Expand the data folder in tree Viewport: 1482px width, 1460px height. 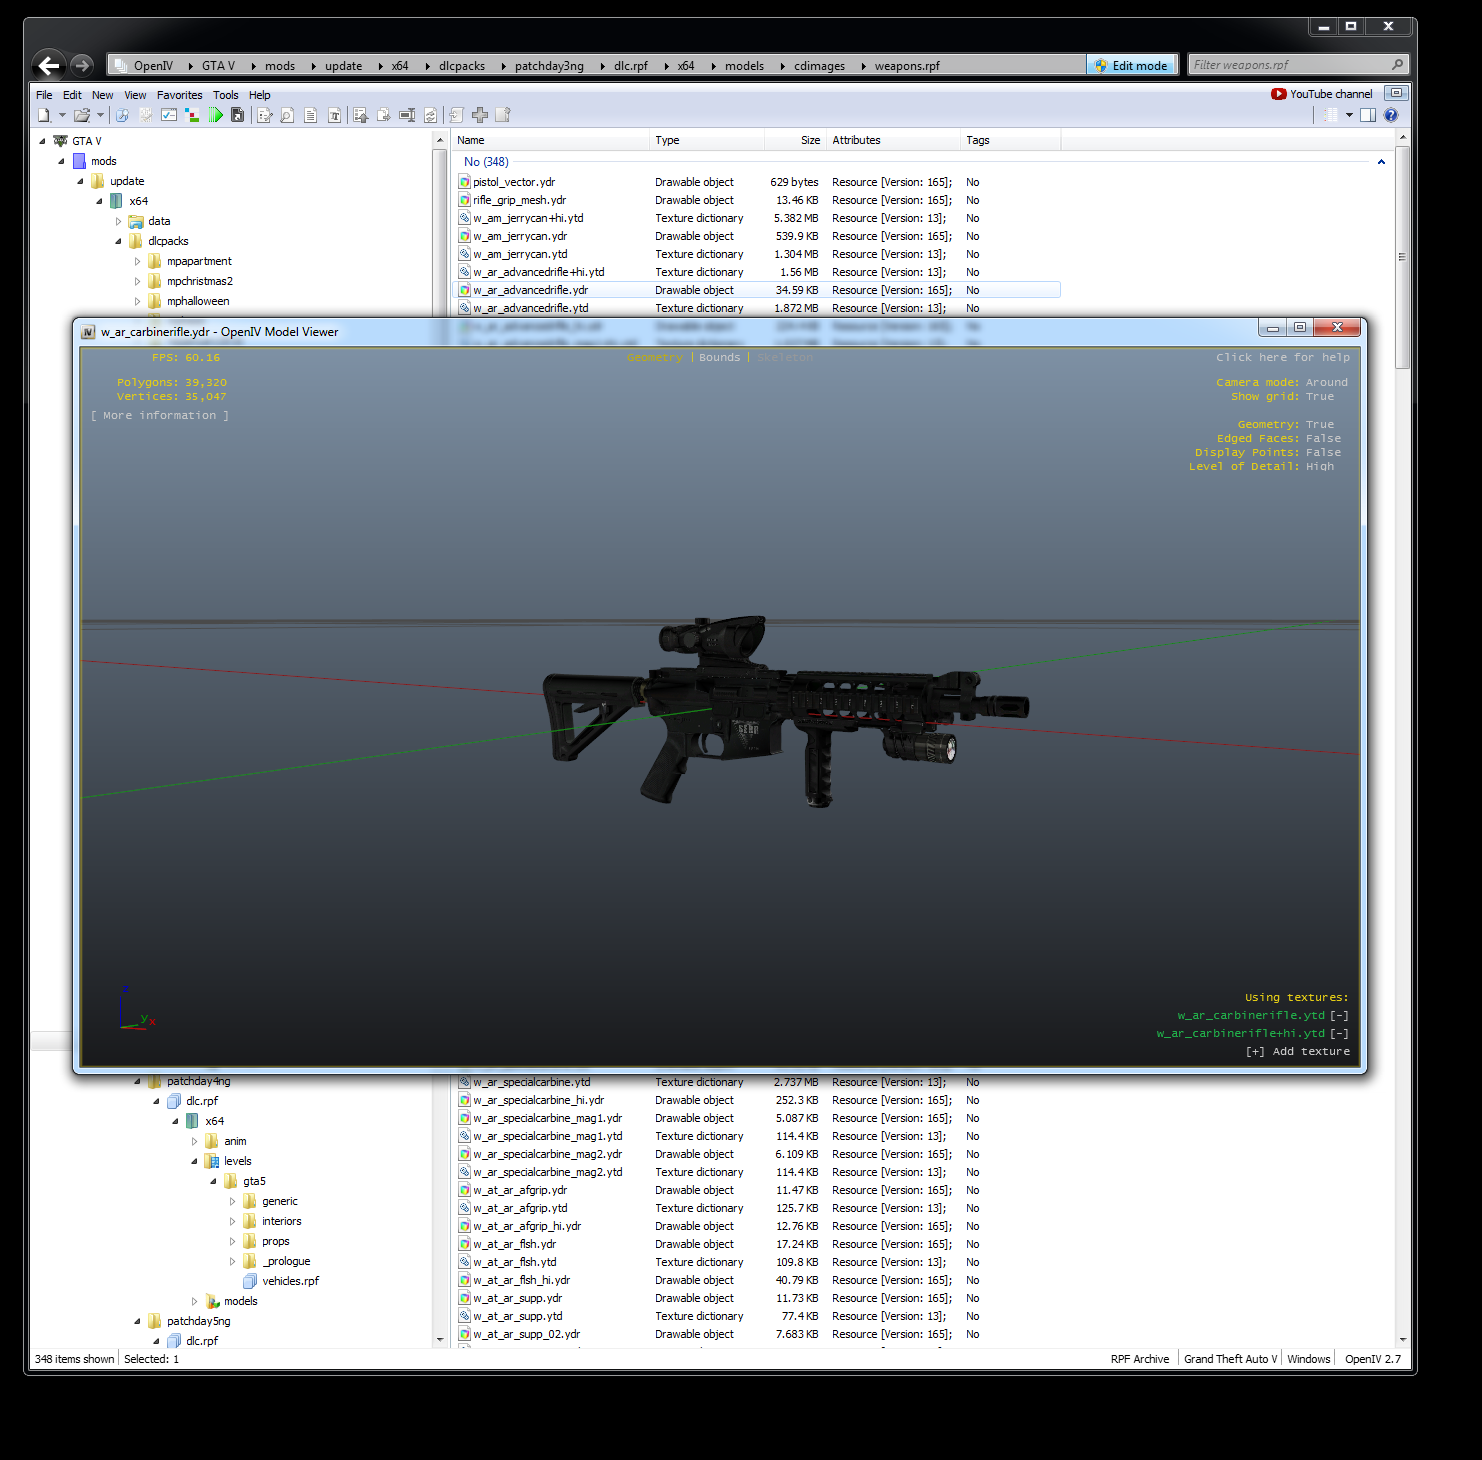pos(118,221)
